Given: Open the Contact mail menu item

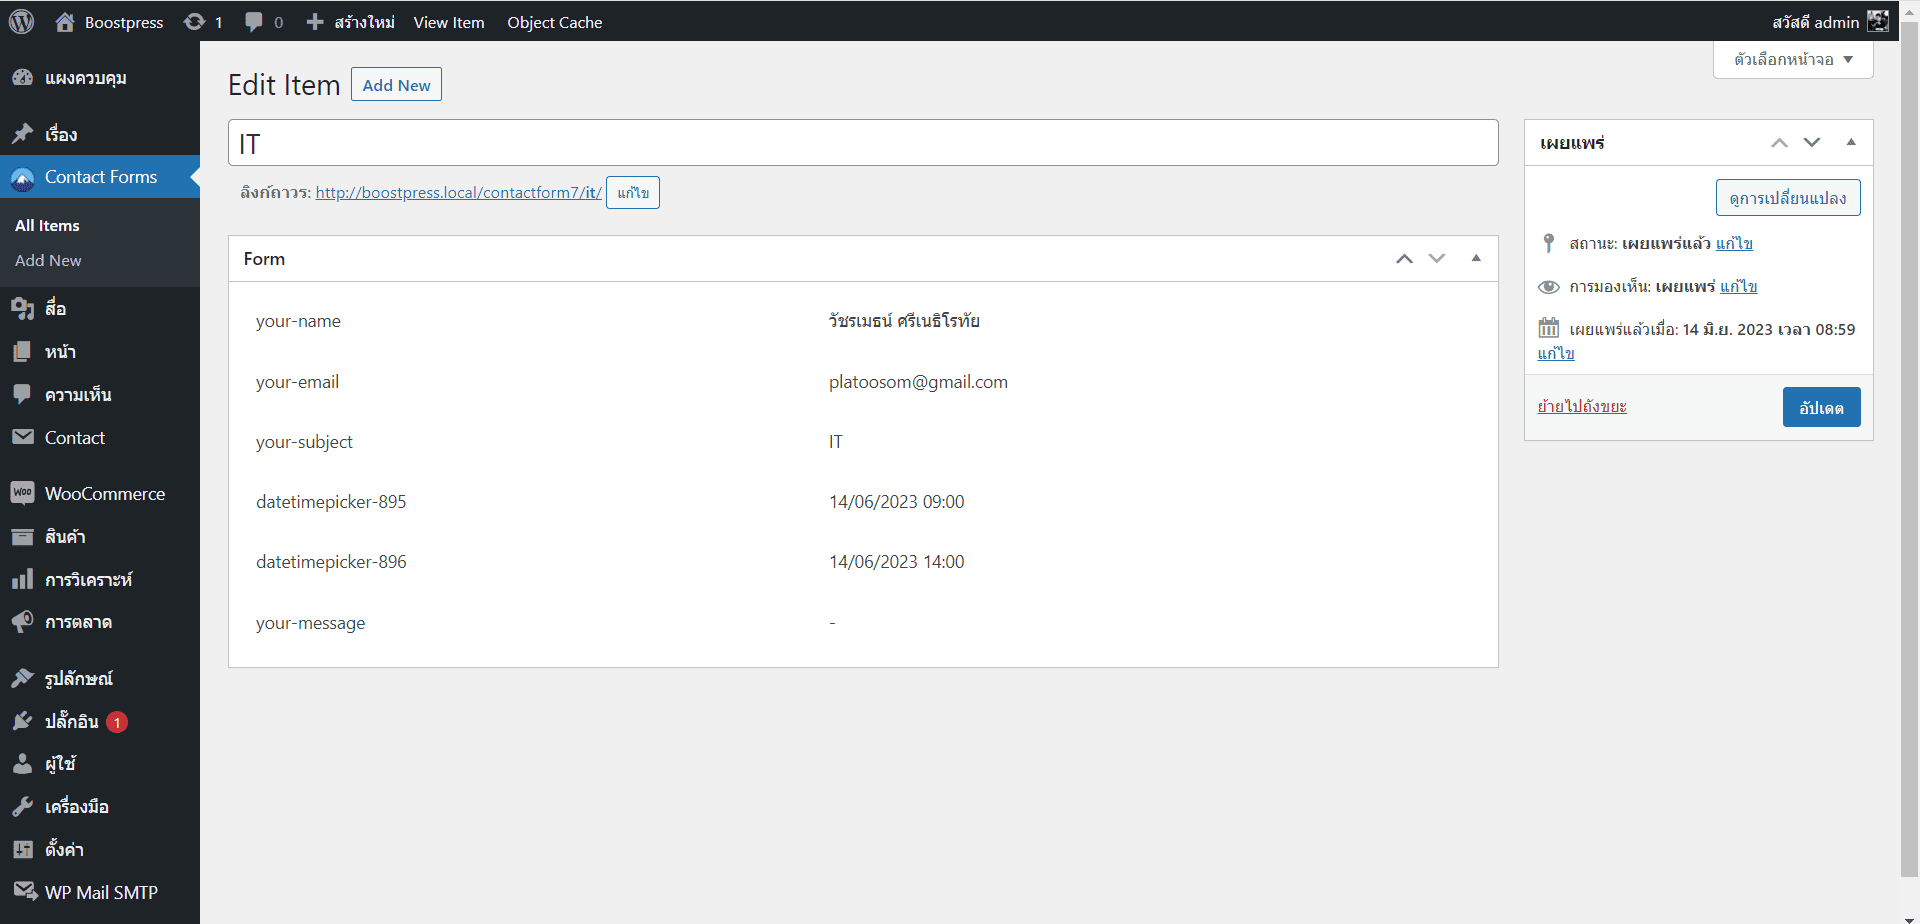Looking at the screenshot, I should coord(74,438).
